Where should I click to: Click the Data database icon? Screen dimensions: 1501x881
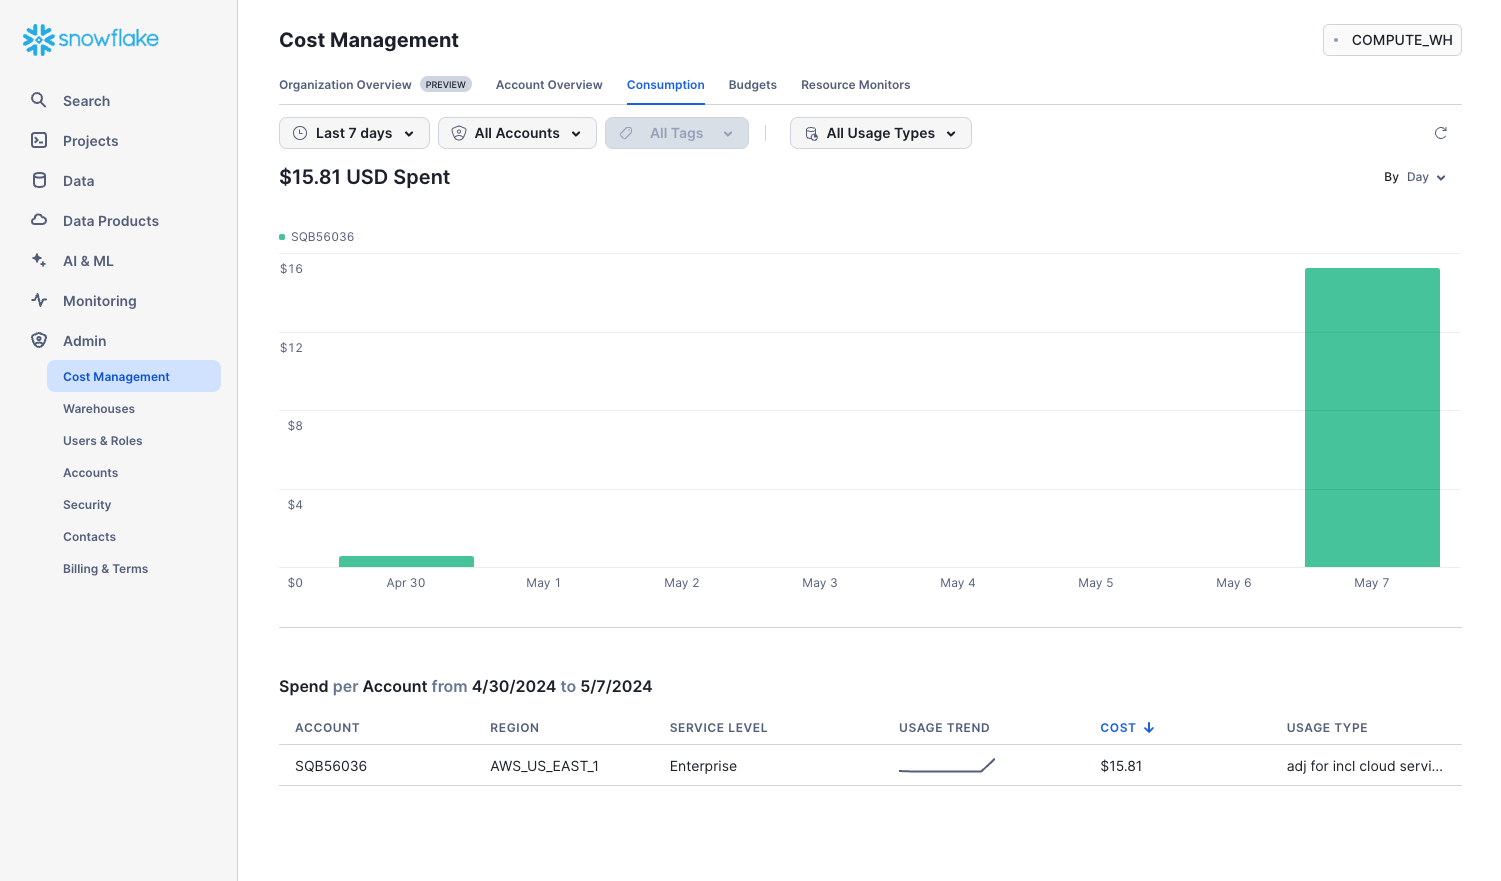(x=39, y=180)
